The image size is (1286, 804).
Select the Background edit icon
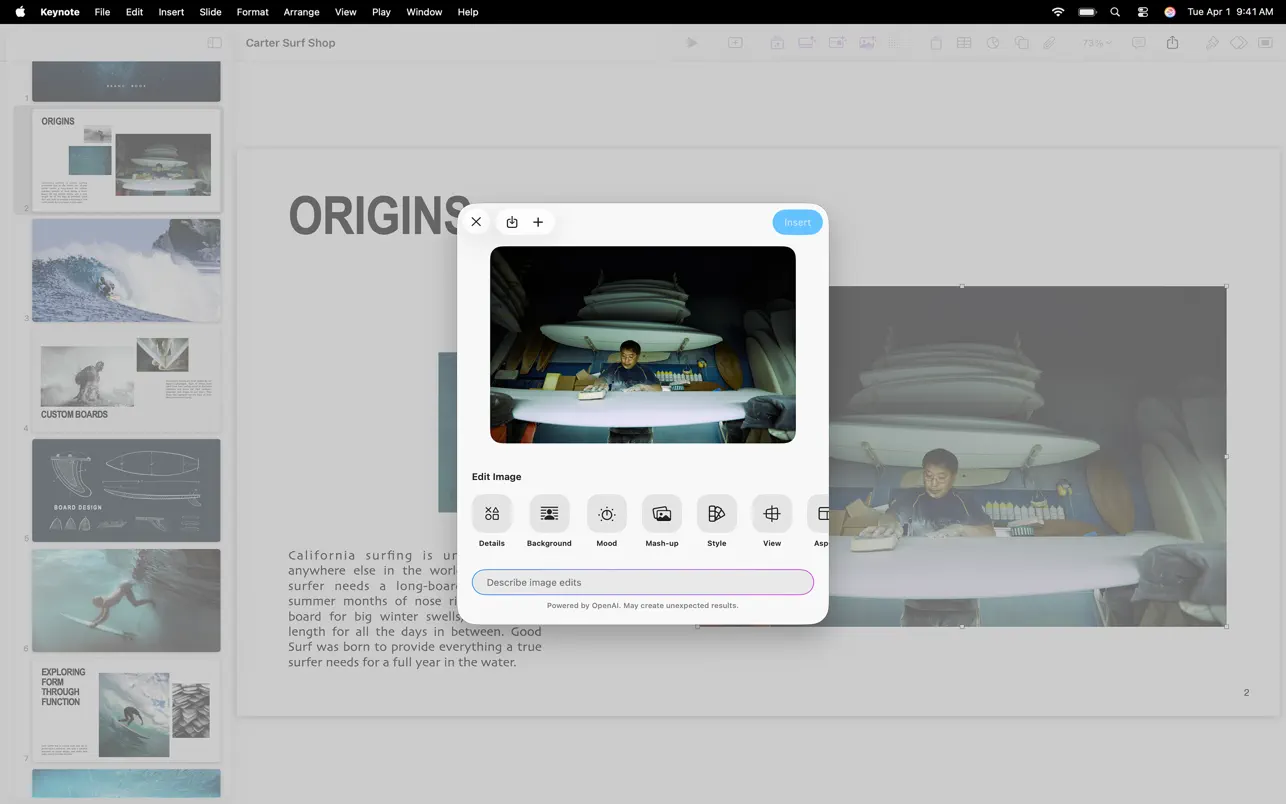(549, 514)
